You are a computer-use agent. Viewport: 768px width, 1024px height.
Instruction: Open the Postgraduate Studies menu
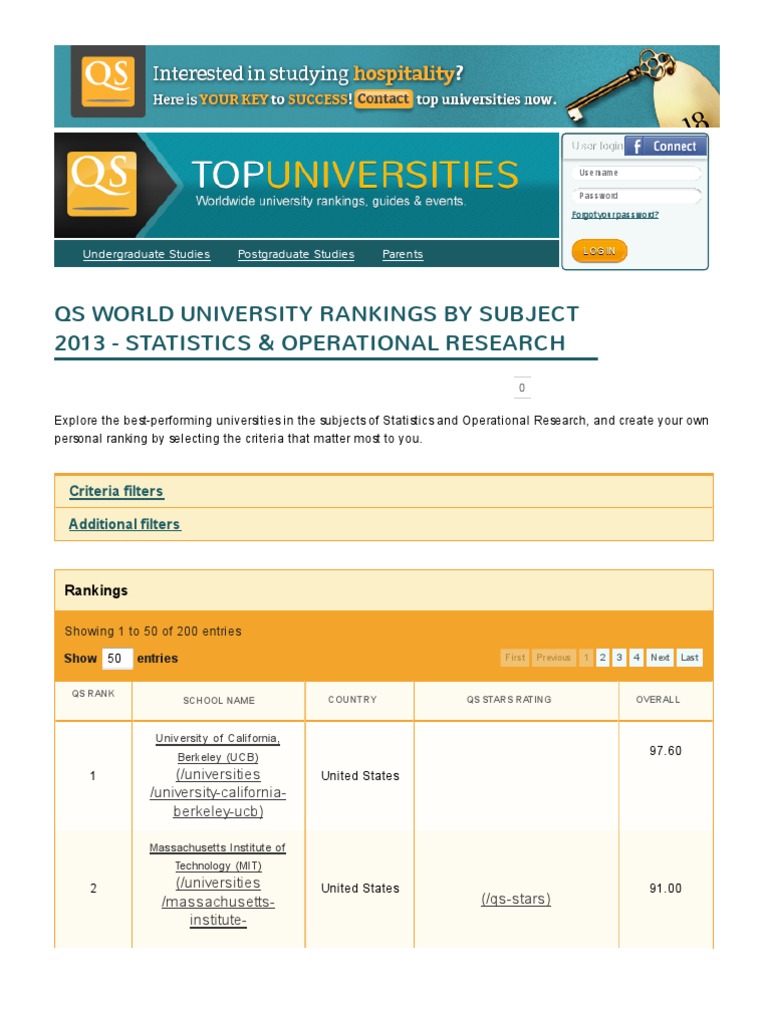(296, 254)
